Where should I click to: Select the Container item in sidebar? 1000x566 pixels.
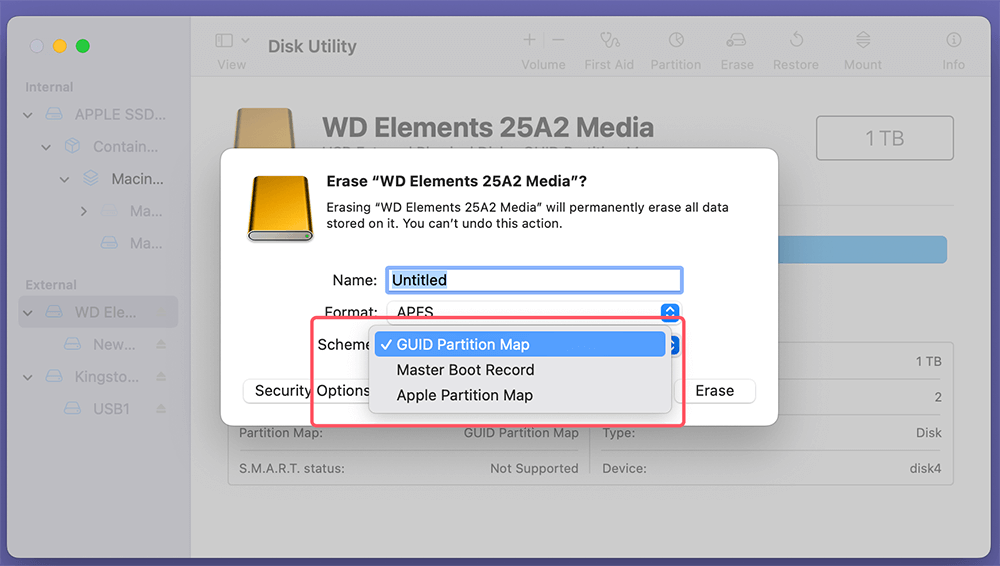pos(125,147)
